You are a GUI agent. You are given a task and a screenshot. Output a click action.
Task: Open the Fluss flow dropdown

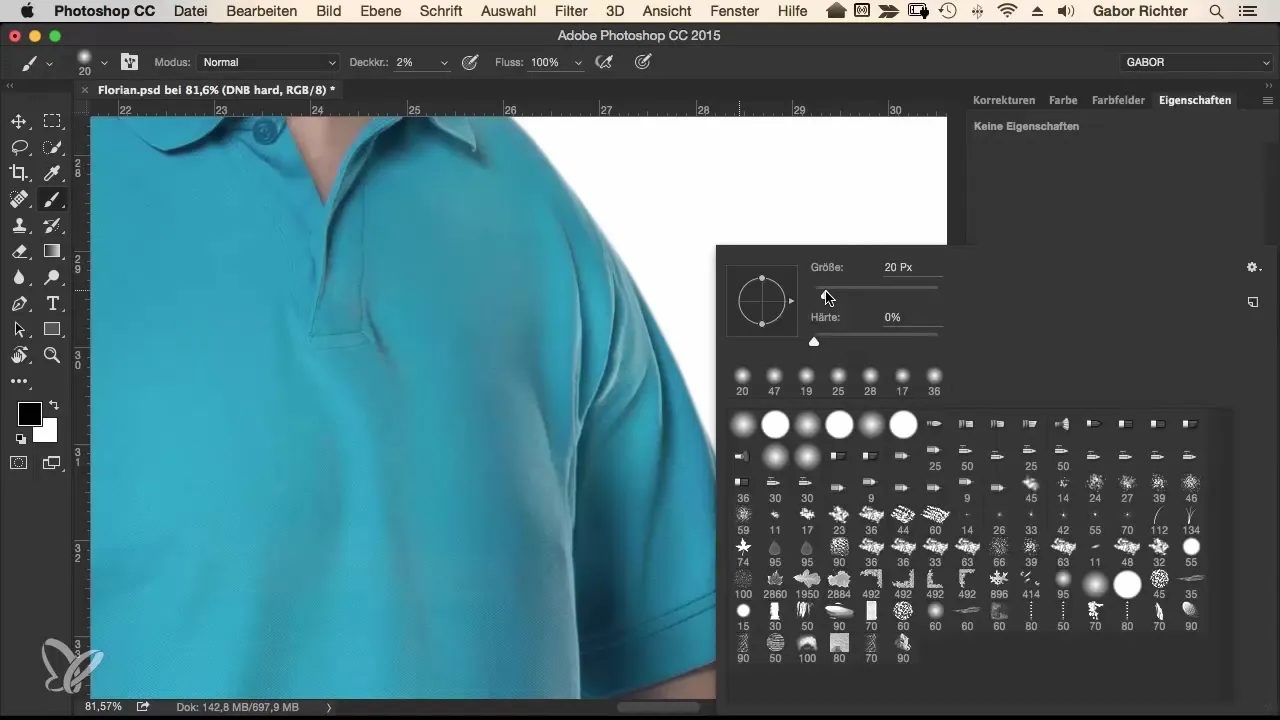[578, 62]
